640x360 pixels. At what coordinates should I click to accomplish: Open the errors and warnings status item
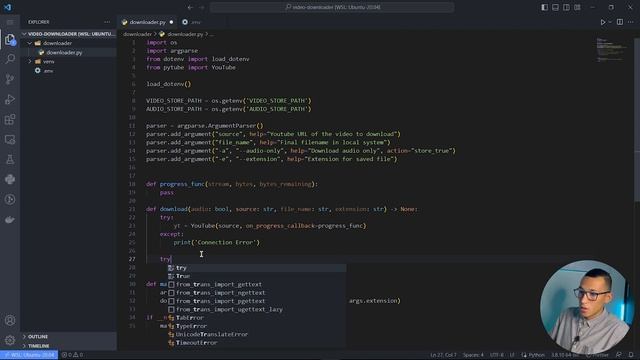coord(72,355)
